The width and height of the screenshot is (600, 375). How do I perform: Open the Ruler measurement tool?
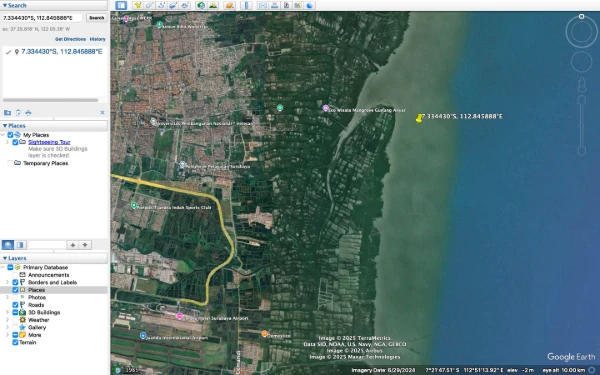[x=246, y=5]
